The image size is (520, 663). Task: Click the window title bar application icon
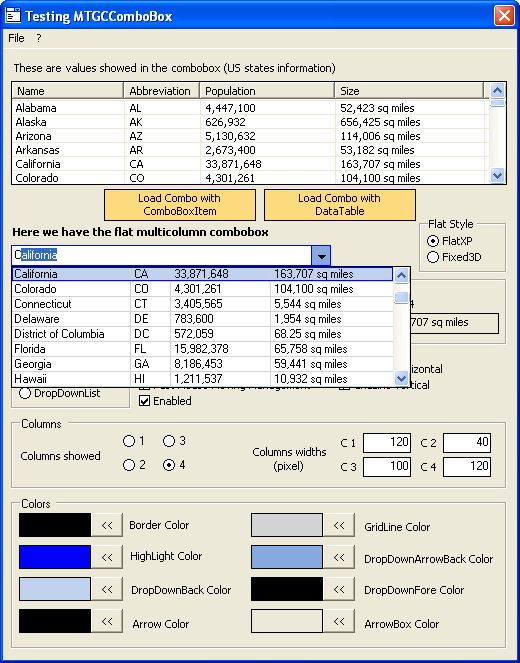coord(13,16)
